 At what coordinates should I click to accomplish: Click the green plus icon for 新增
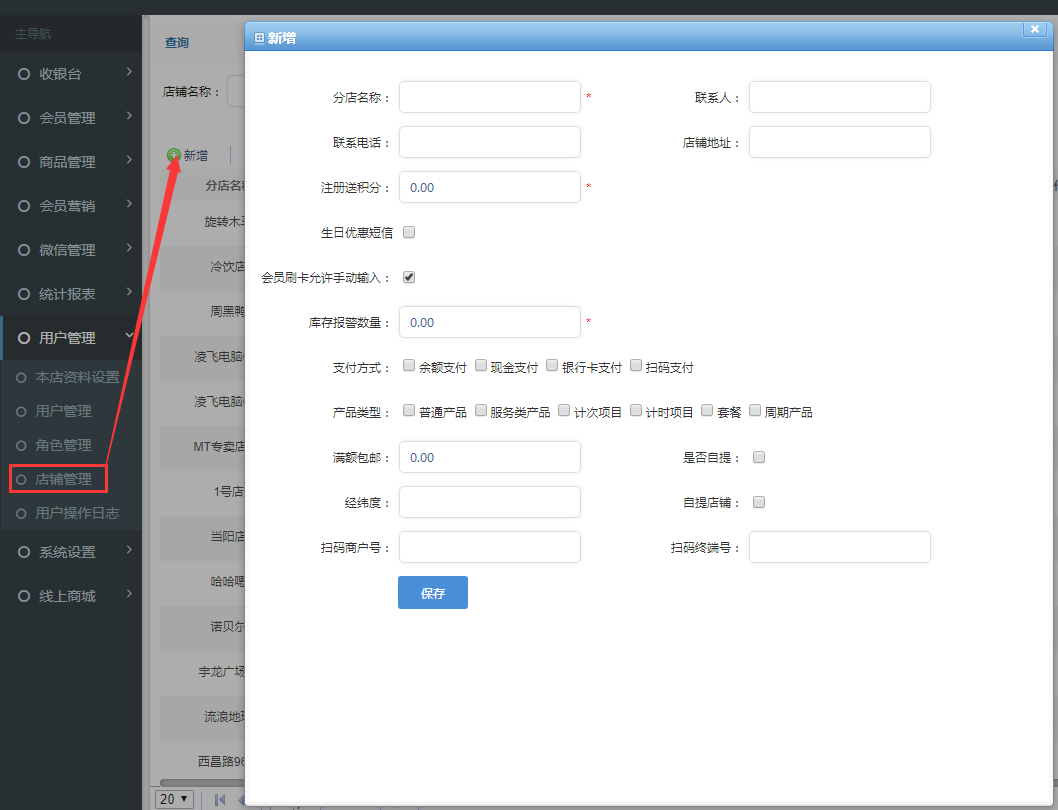click(x=173, y=155)
